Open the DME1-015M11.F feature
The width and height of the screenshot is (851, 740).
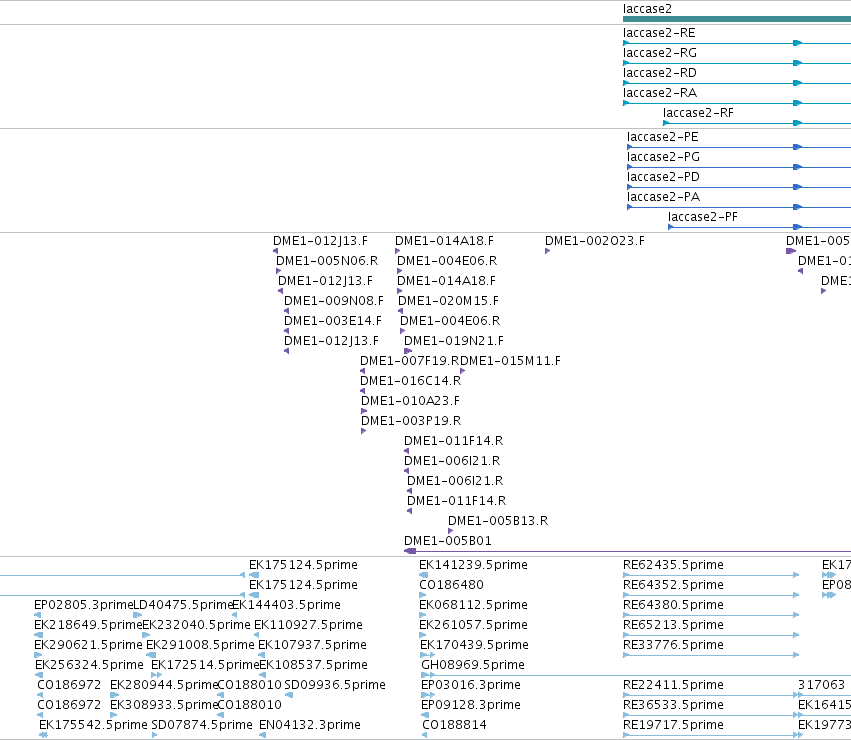pos(510,361)
